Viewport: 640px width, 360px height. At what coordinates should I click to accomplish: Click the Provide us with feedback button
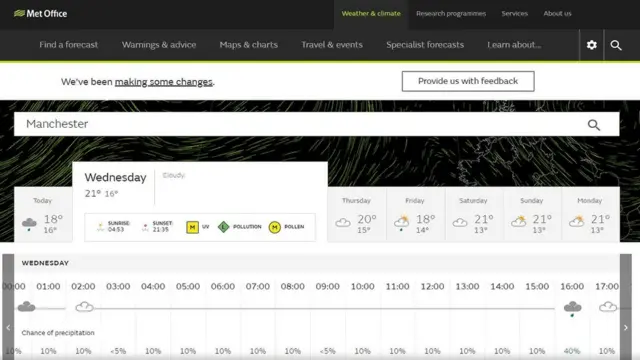[468, 81]
